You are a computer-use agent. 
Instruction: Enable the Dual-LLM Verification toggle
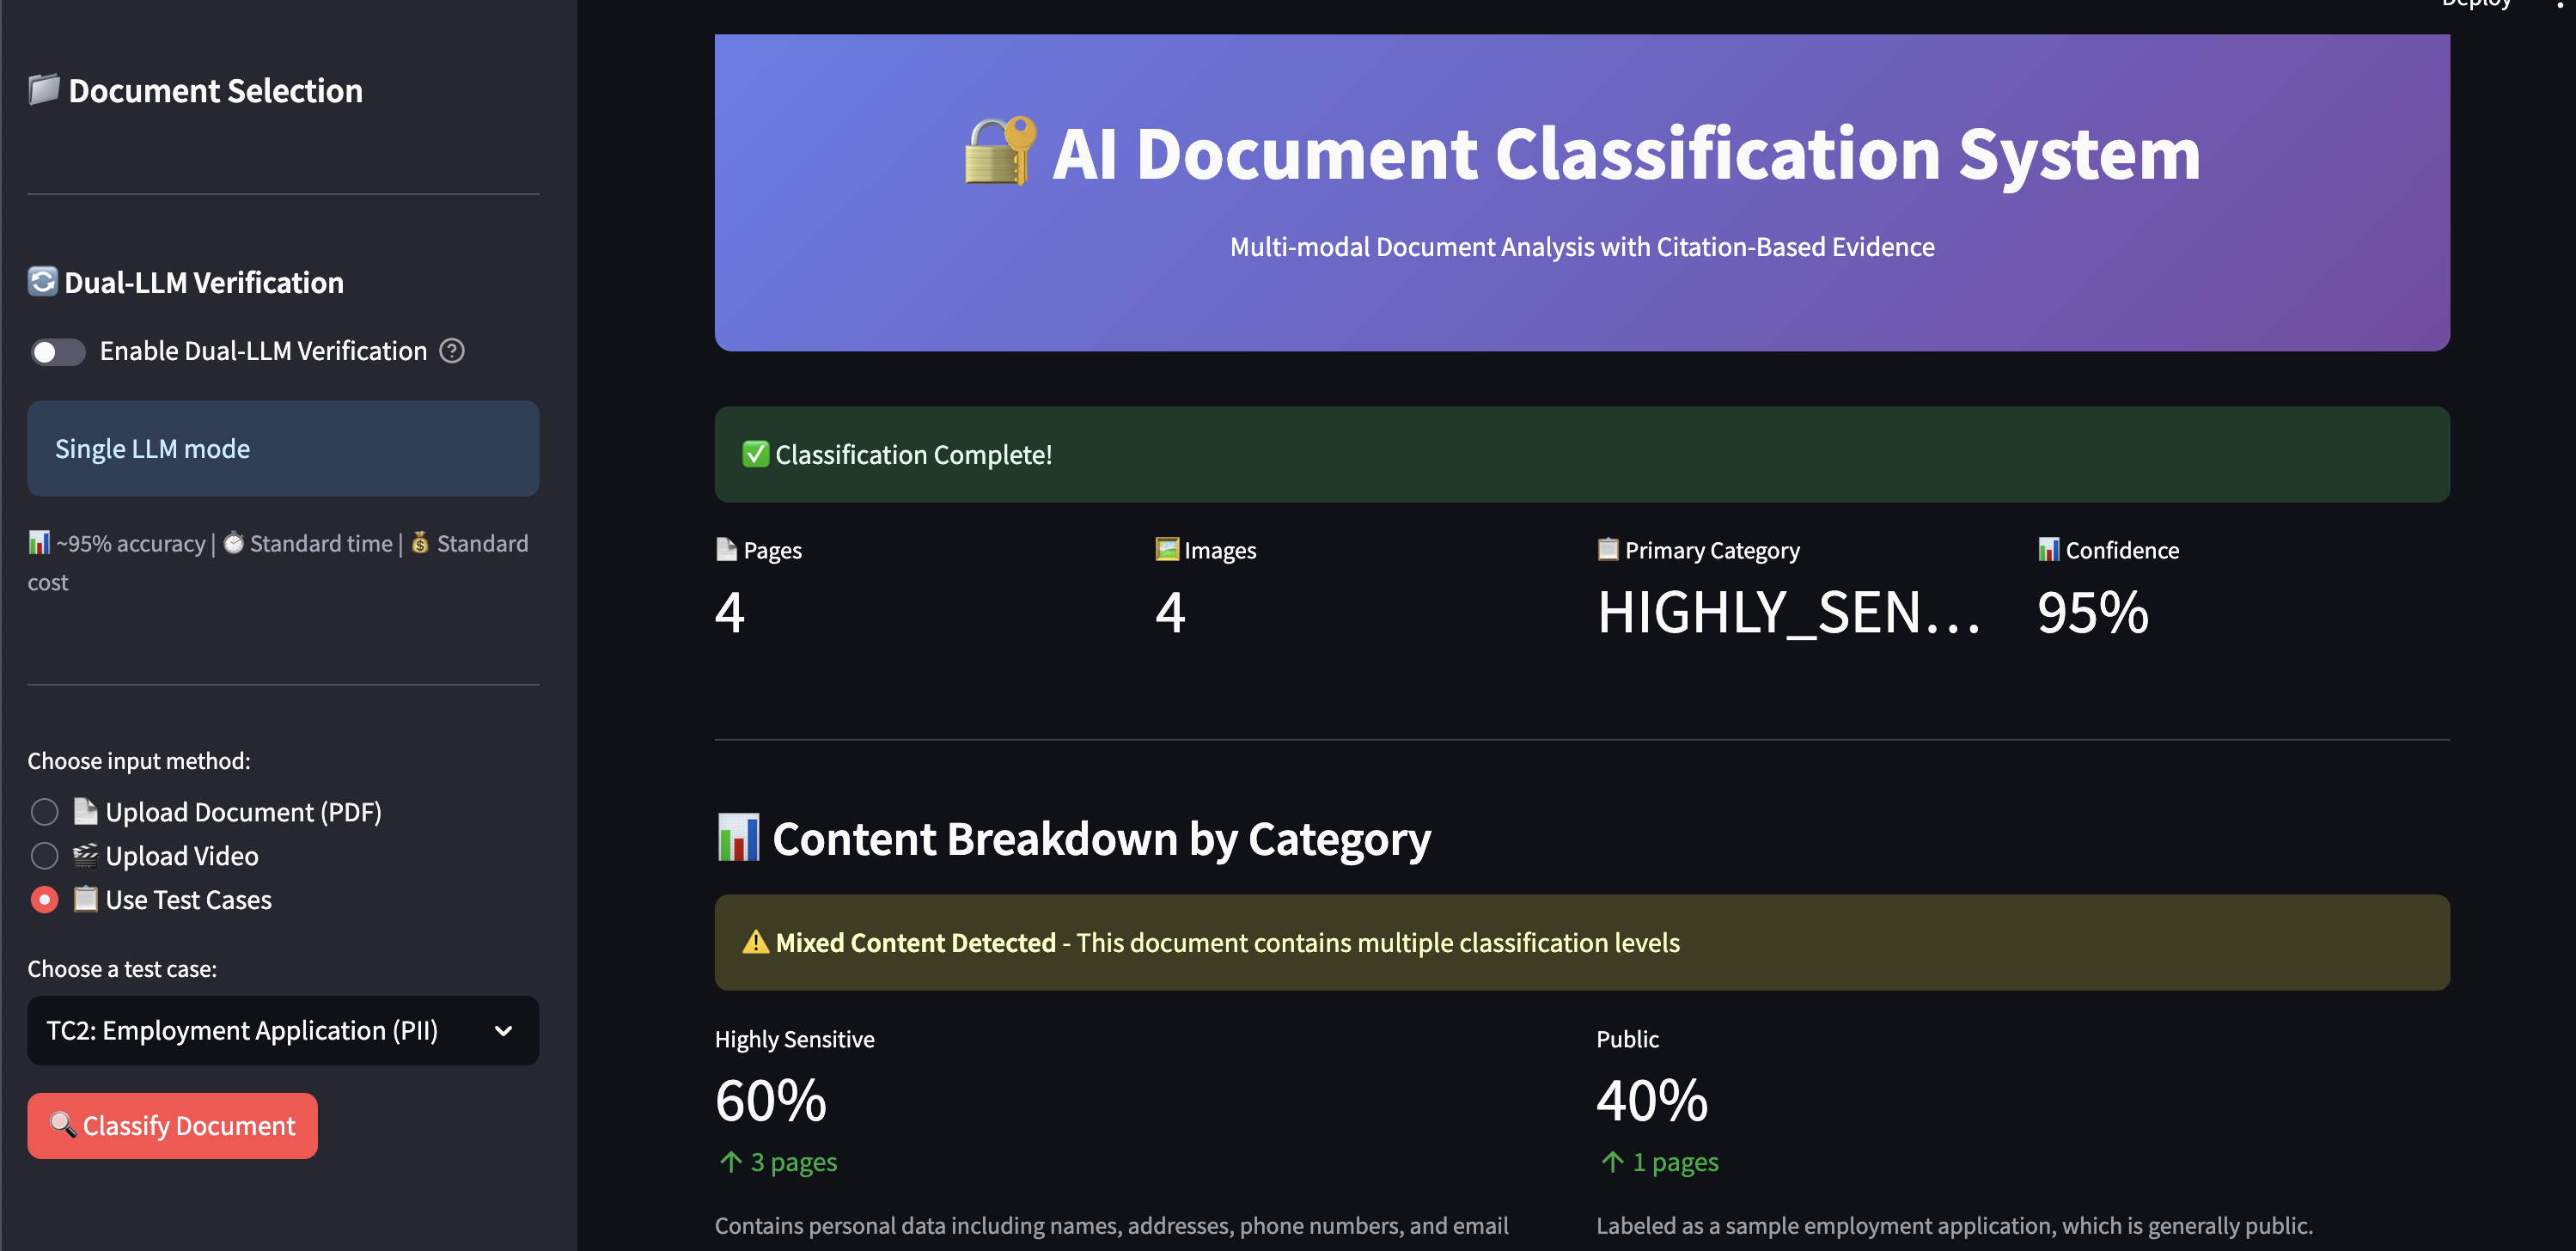click(58, 352)
